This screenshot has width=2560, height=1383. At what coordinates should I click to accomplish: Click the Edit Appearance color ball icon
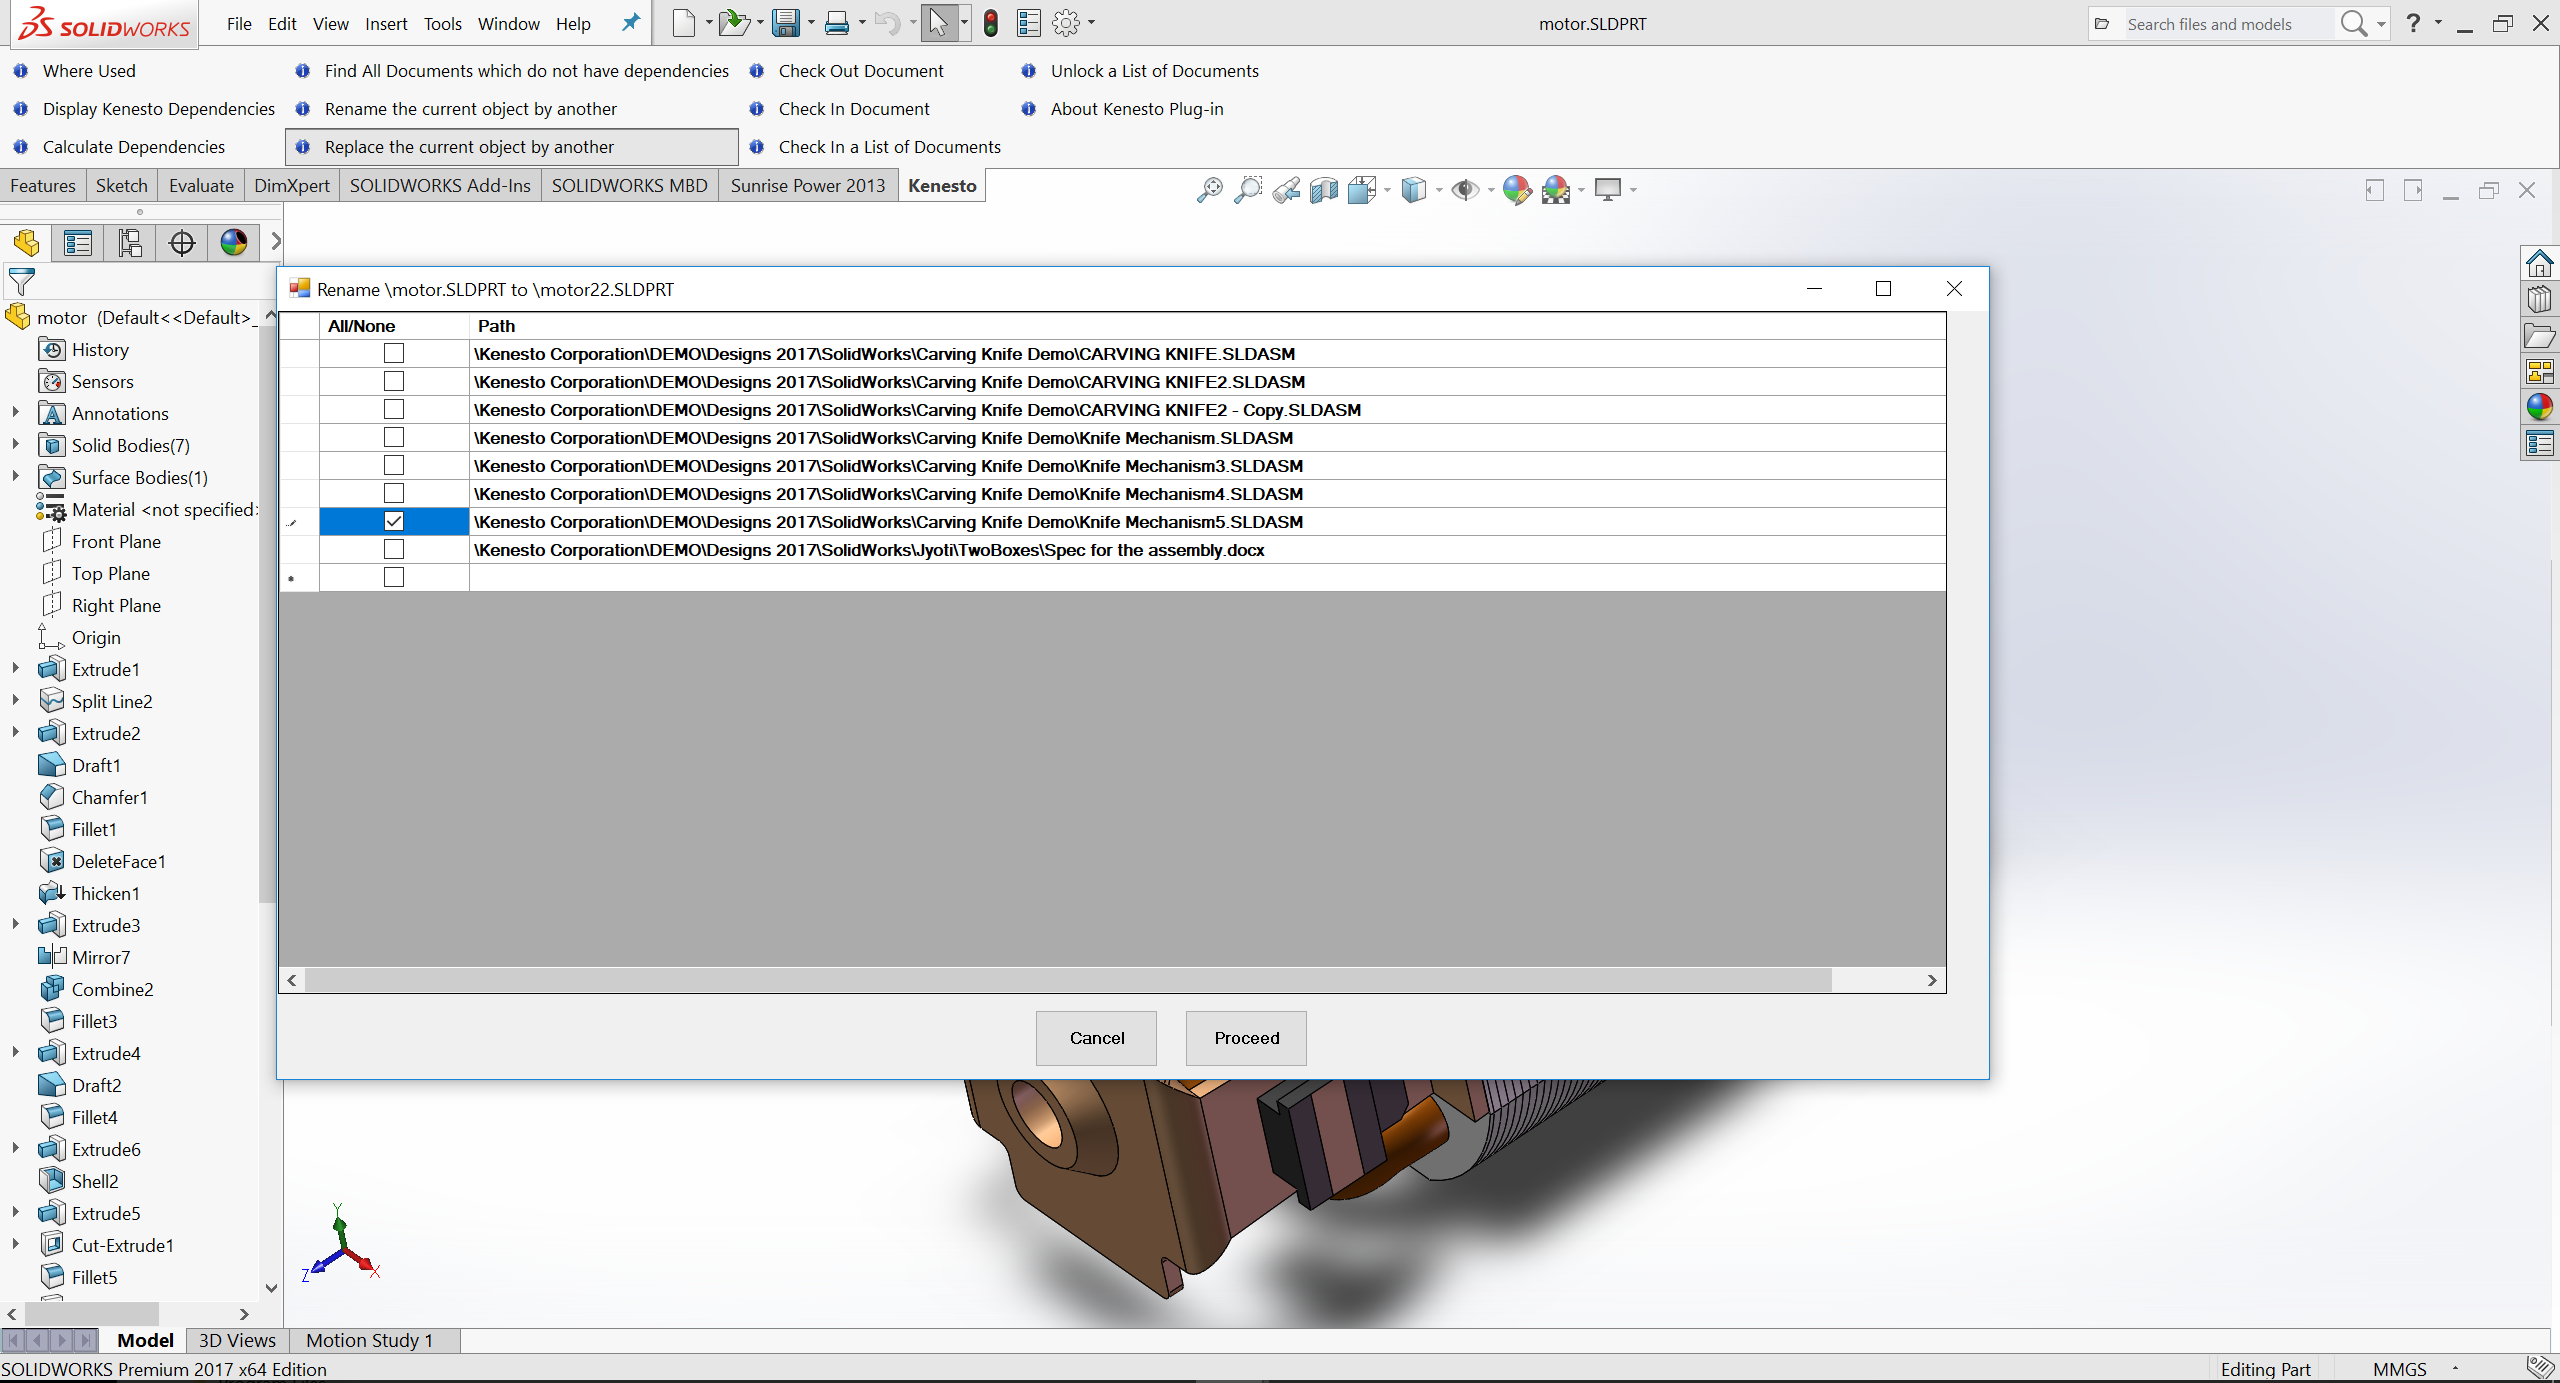click(1516, 189)
